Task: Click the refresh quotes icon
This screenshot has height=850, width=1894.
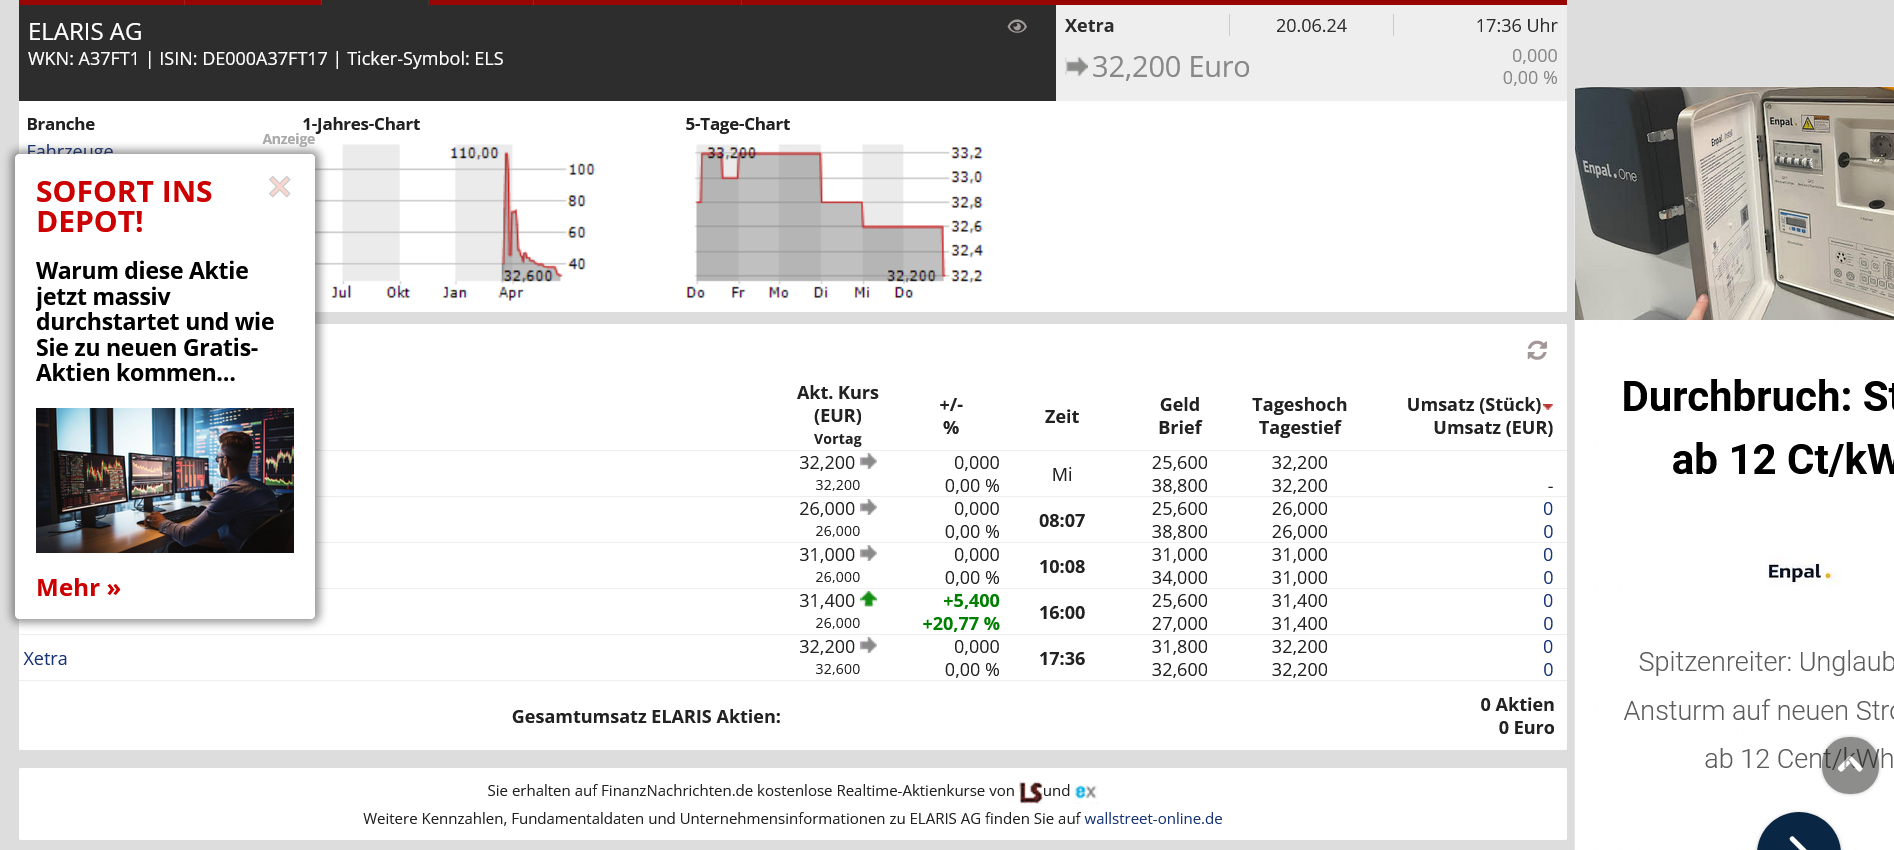Action: click(x=1537, y=350)
